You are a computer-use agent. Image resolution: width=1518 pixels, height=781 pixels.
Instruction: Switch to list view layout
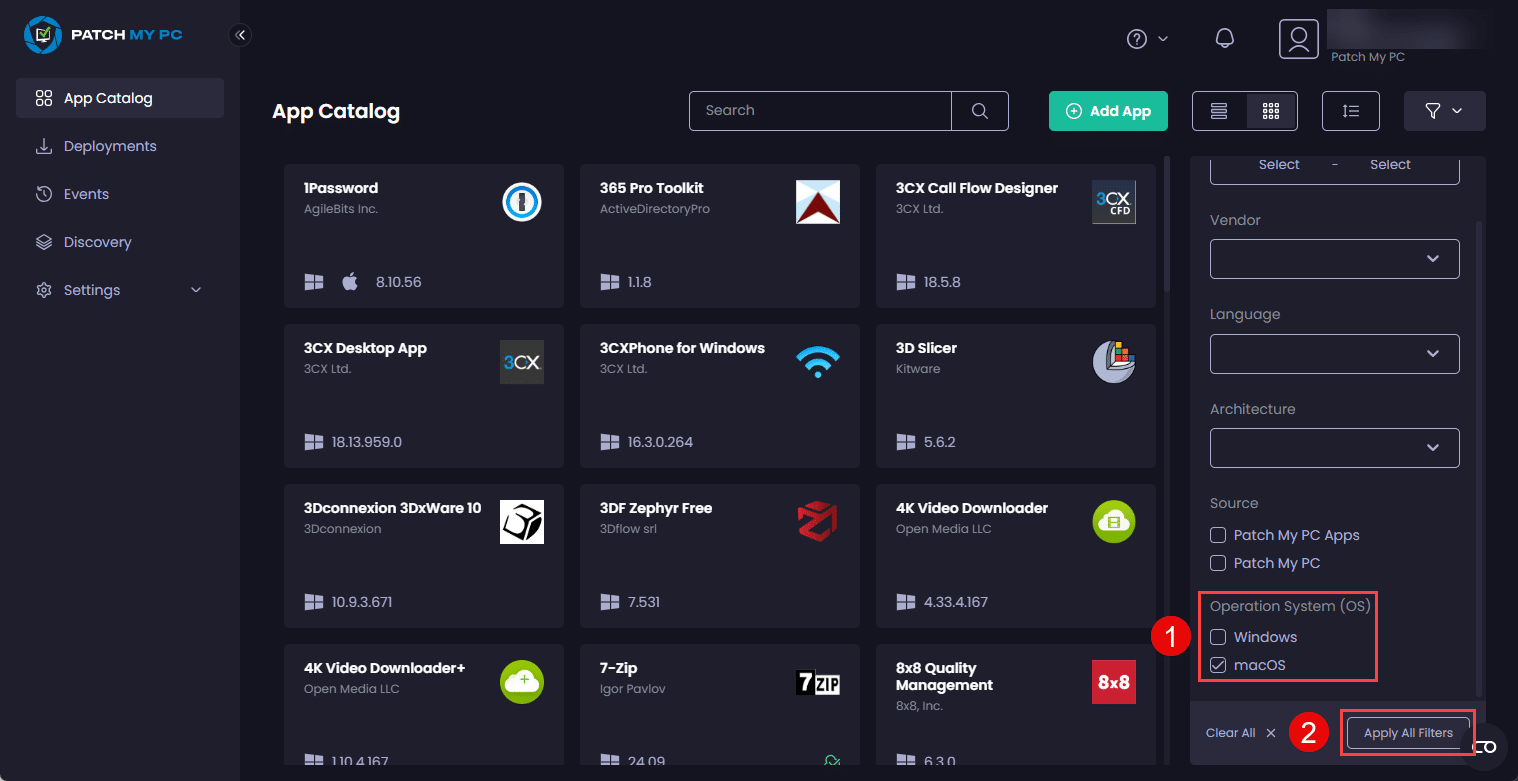1219,111
